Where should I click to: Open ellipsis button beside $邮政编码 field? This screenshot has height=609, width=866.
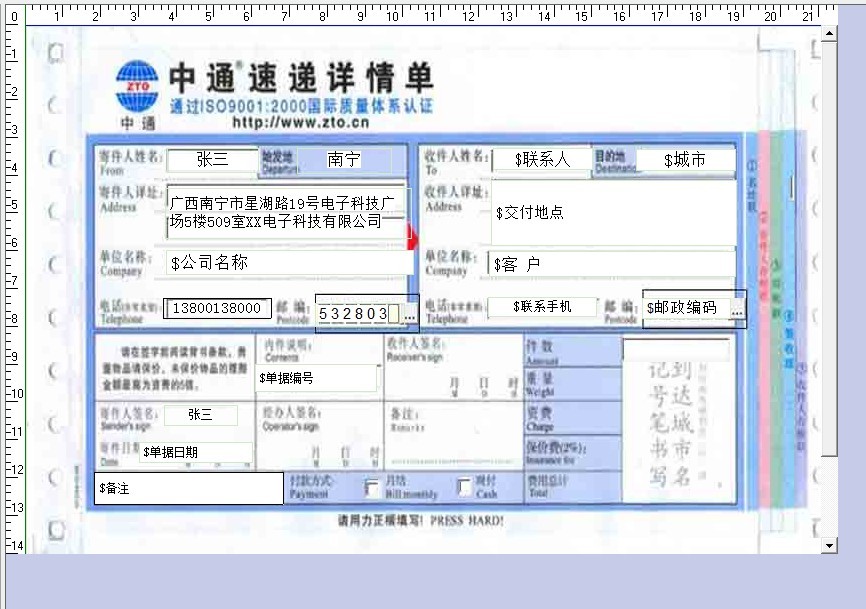point(737,310)
